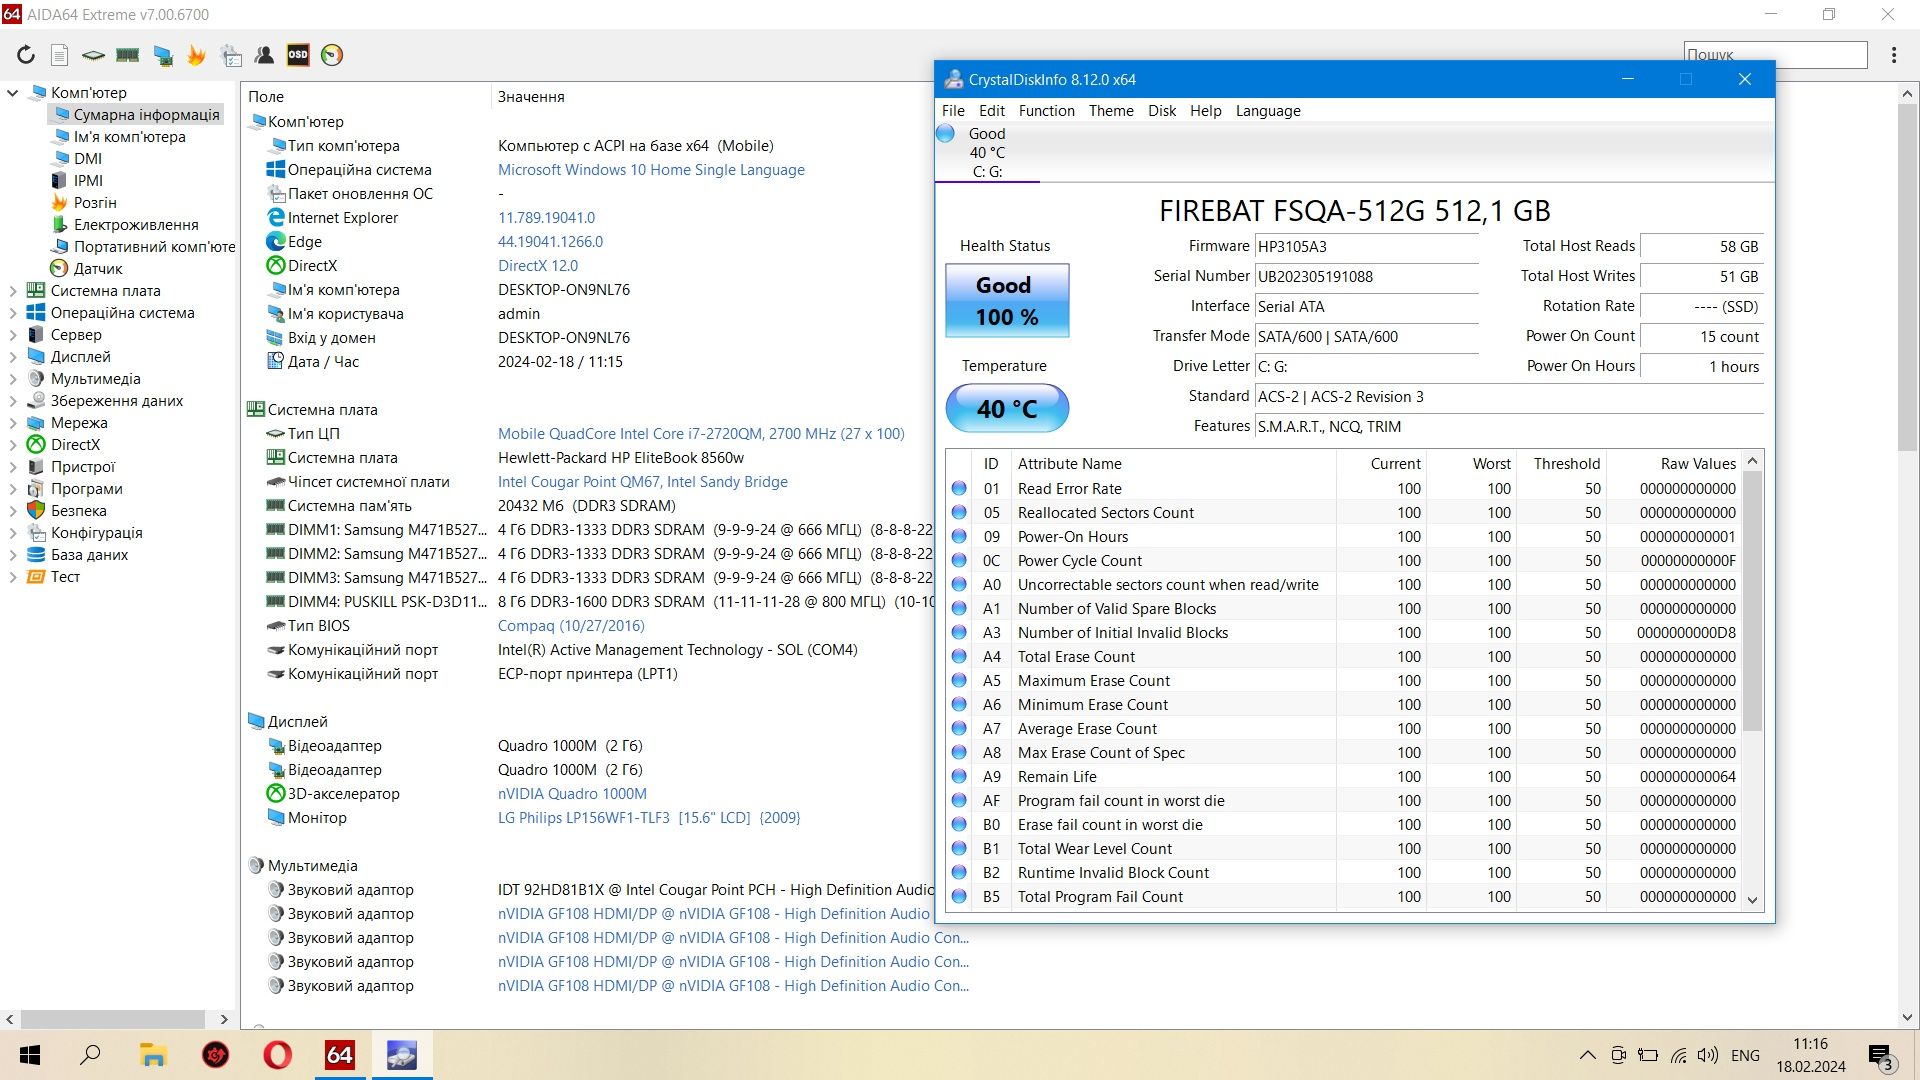Toggle the OSD panel toolbar icon
The image size is (1920, 1080).
298,55
